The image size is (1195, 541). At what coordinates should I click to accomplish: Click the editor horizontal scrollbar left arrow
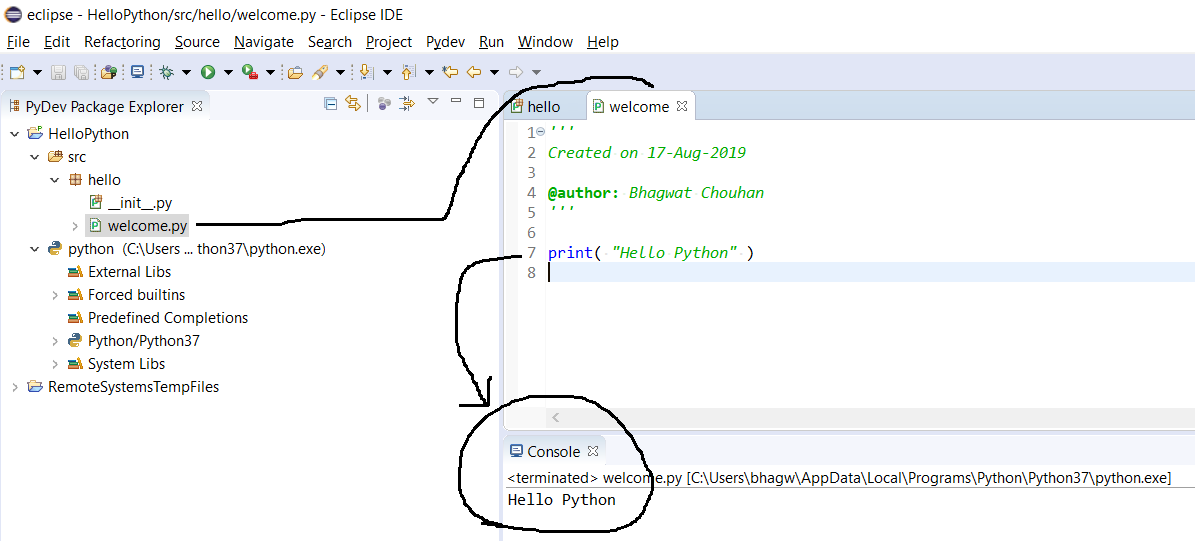pos(556,418)
